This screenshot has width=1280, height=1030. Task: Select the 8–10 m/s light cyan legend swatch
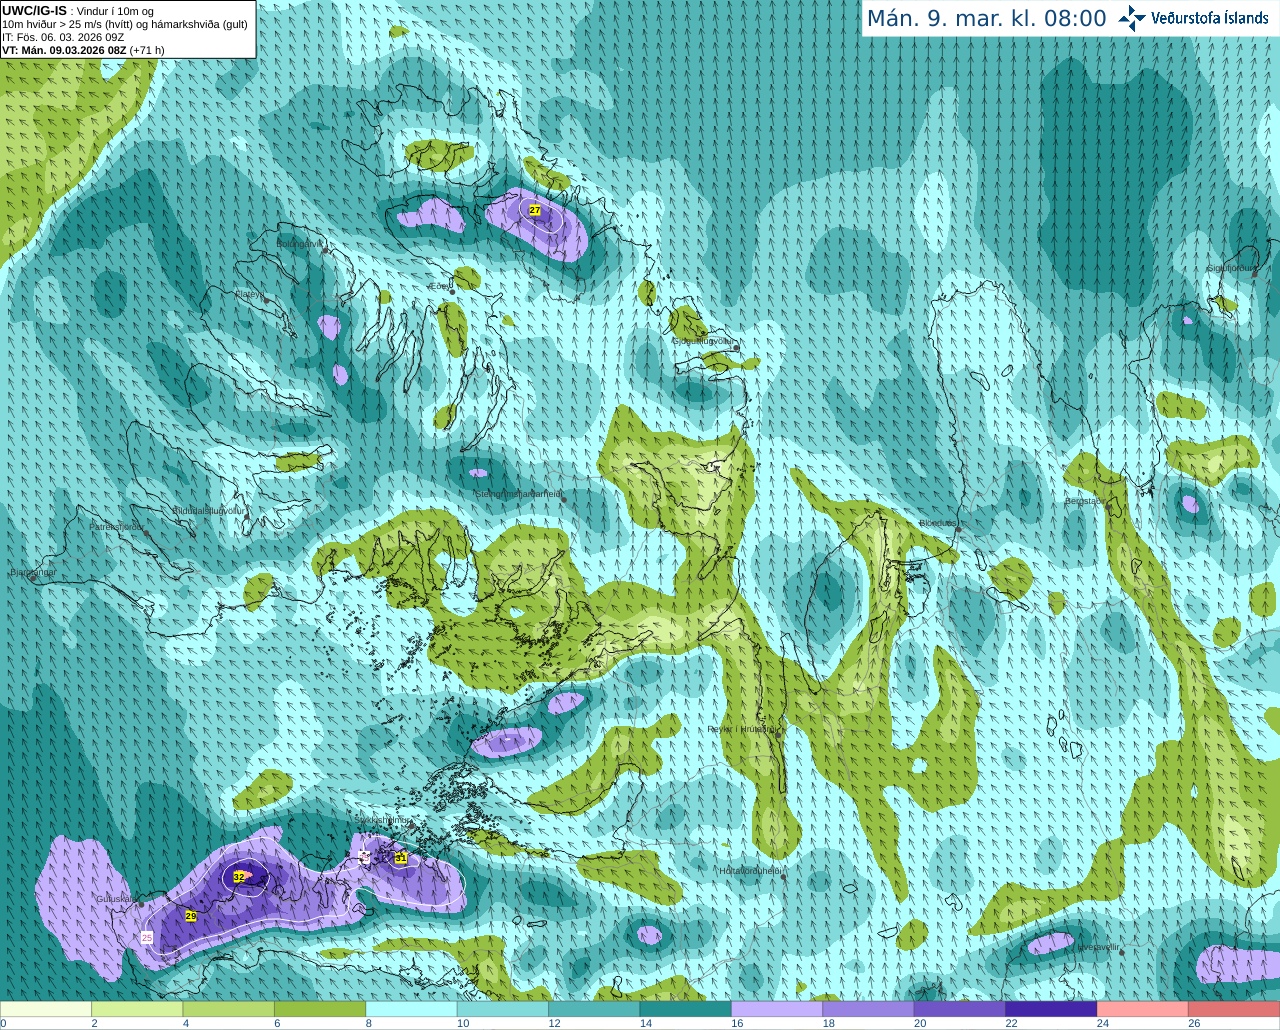411,1009
